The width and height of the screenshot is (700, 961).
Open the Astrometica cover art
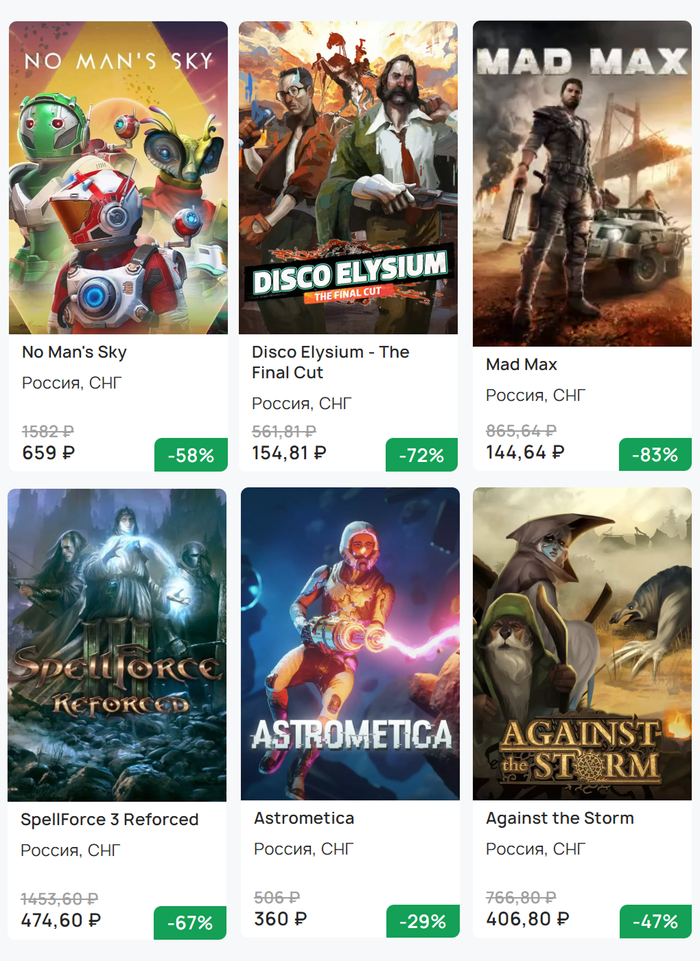point(350,644)
